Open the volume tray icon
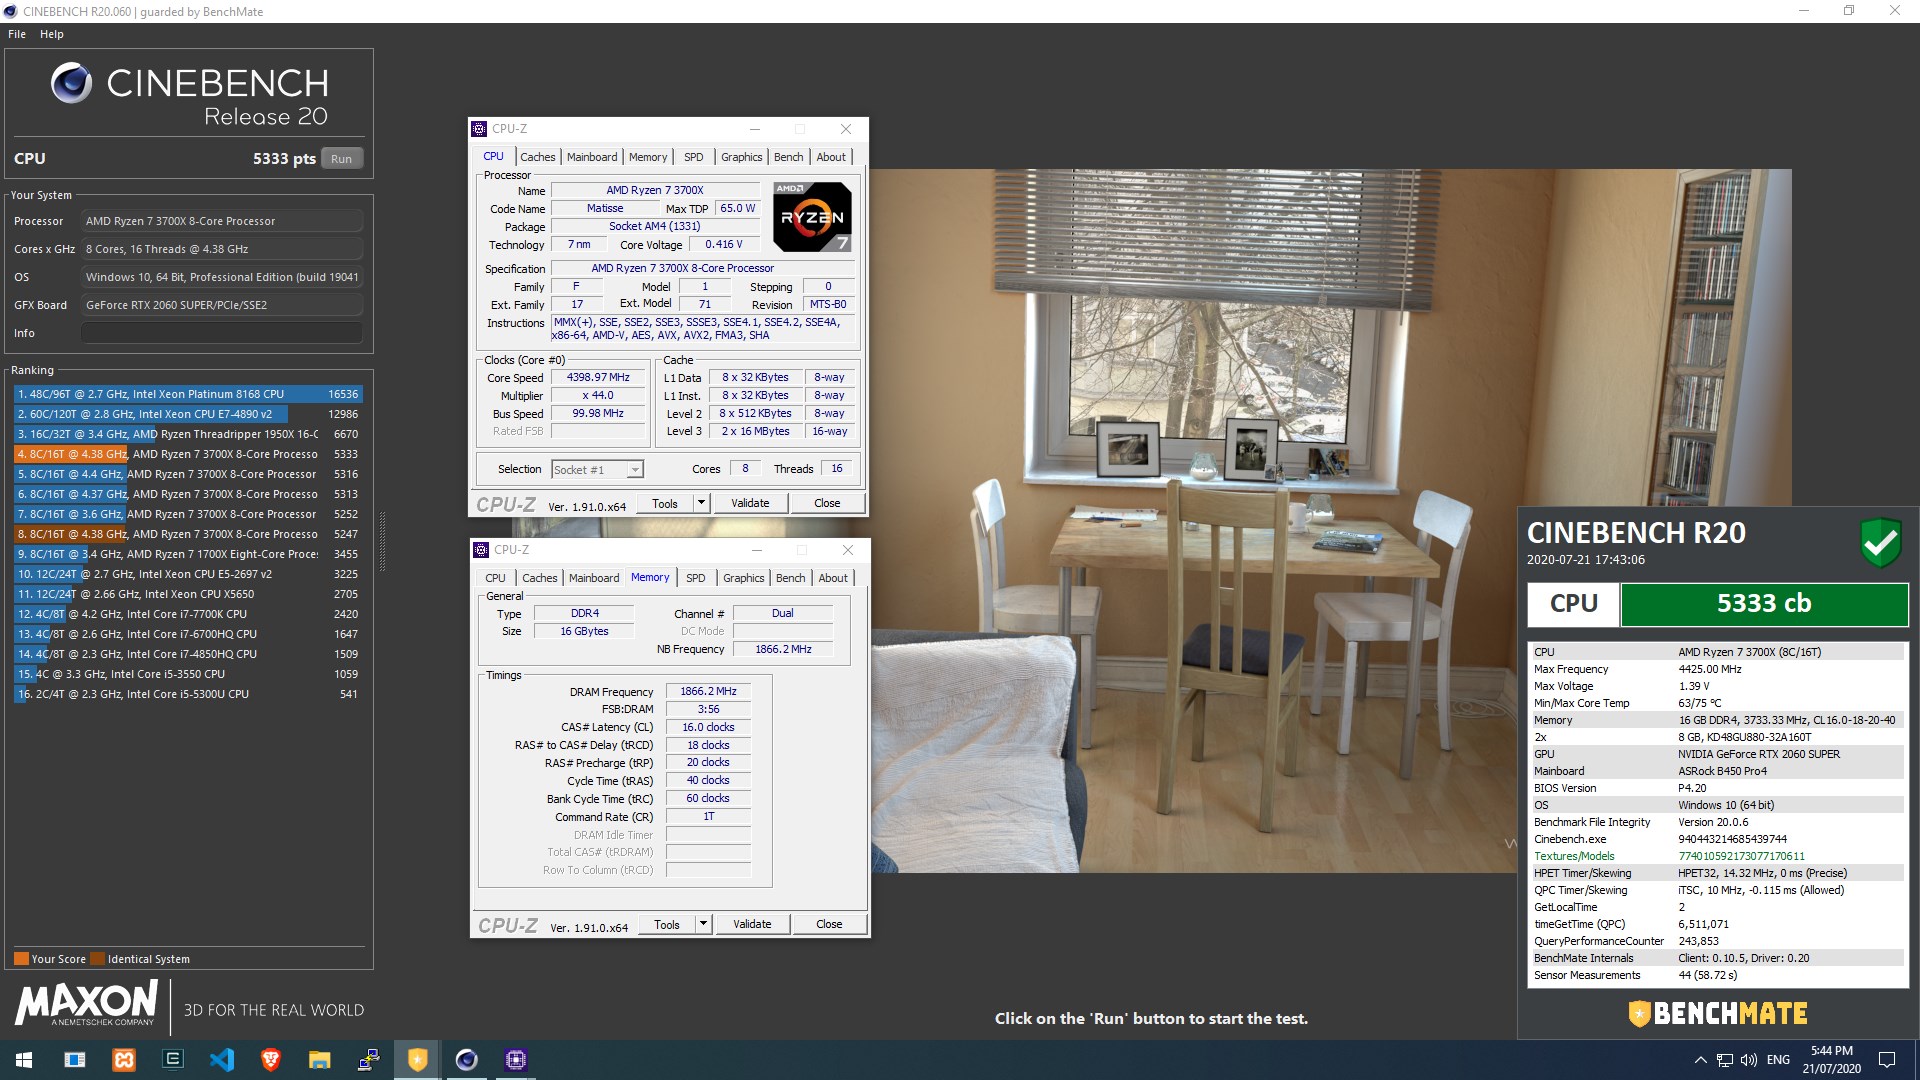 1749,1060
